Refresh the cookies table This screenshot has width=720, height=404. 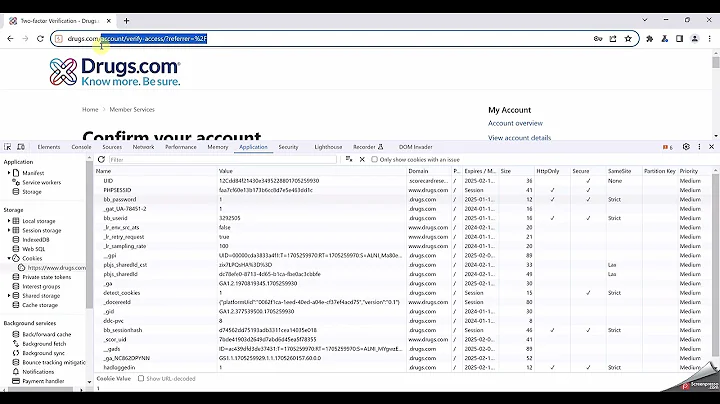[101, 159]
